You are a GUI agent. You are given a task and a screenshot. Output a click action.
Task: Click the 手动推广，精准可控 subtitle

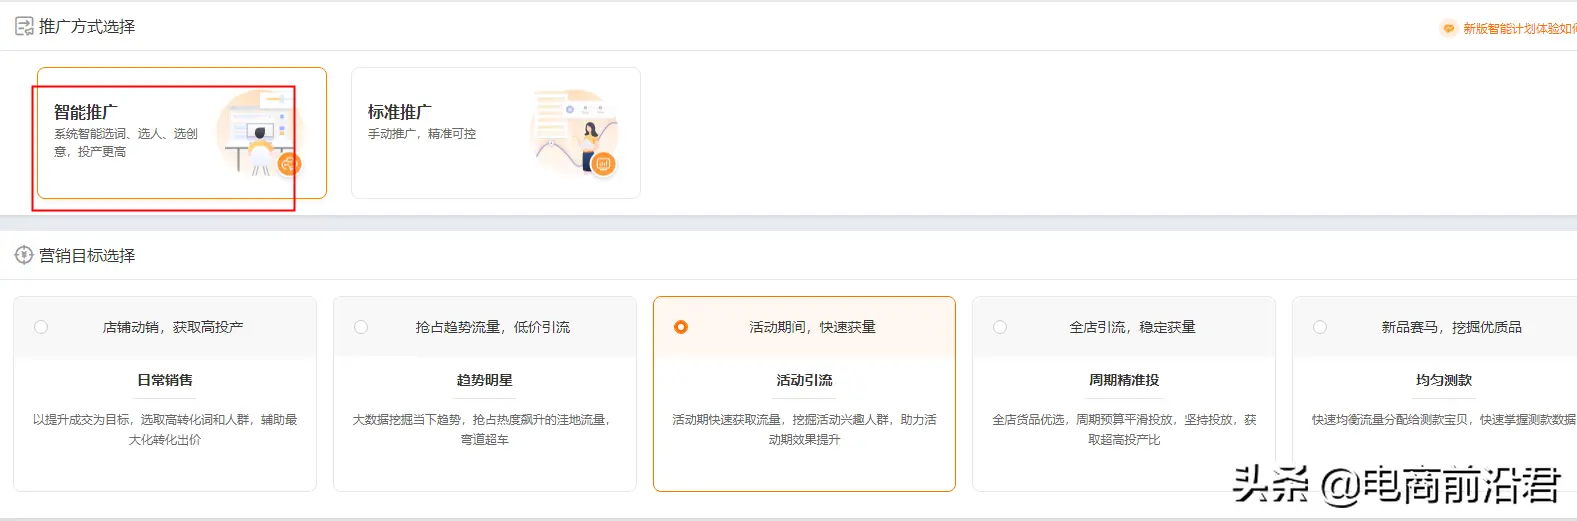[422, 134]
